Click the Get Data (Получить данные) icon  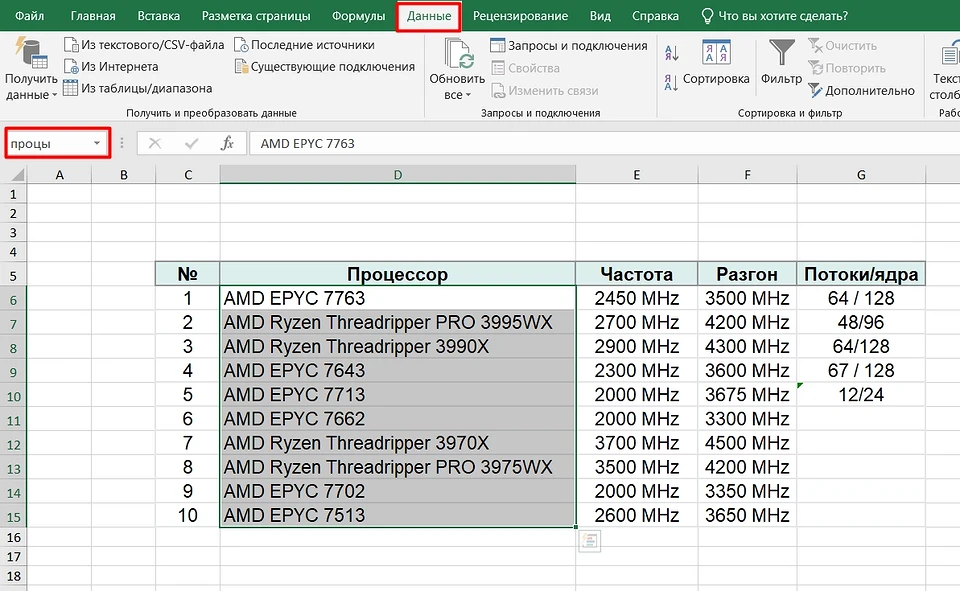click(30, 53)
